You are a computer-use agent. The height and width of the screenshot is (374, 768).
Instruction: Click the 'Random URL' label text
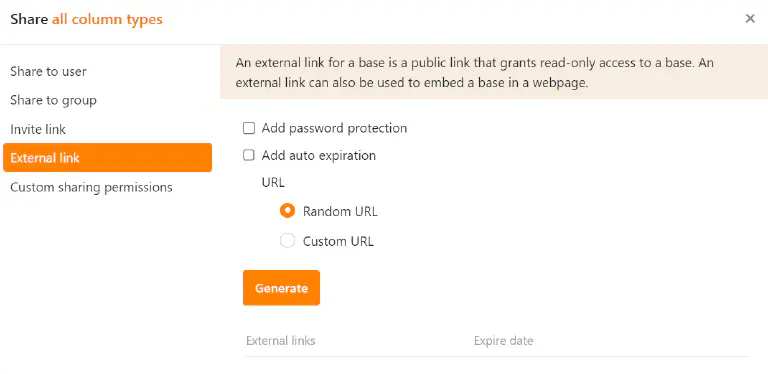[x=340, y=211]
